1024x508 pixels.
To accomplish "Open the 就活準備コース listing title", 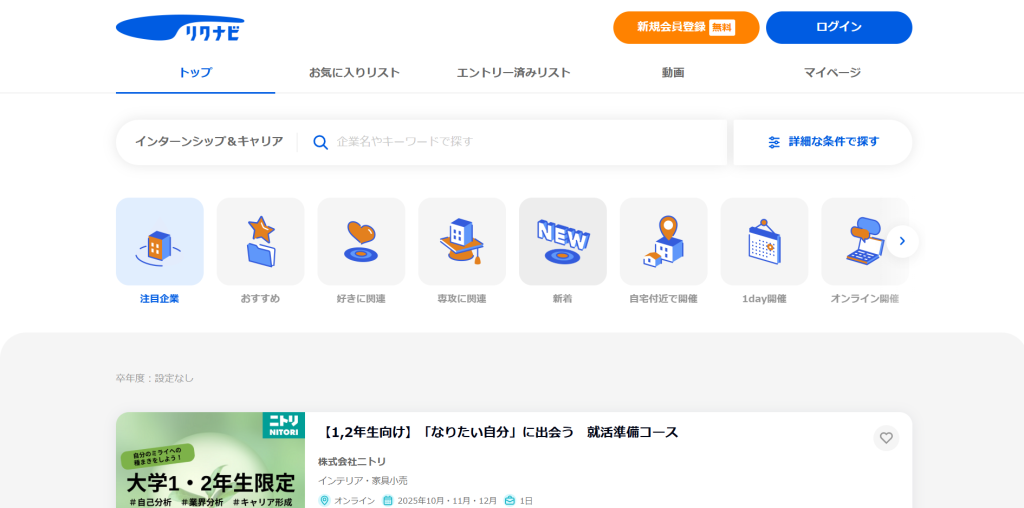I will coord(501,432).
